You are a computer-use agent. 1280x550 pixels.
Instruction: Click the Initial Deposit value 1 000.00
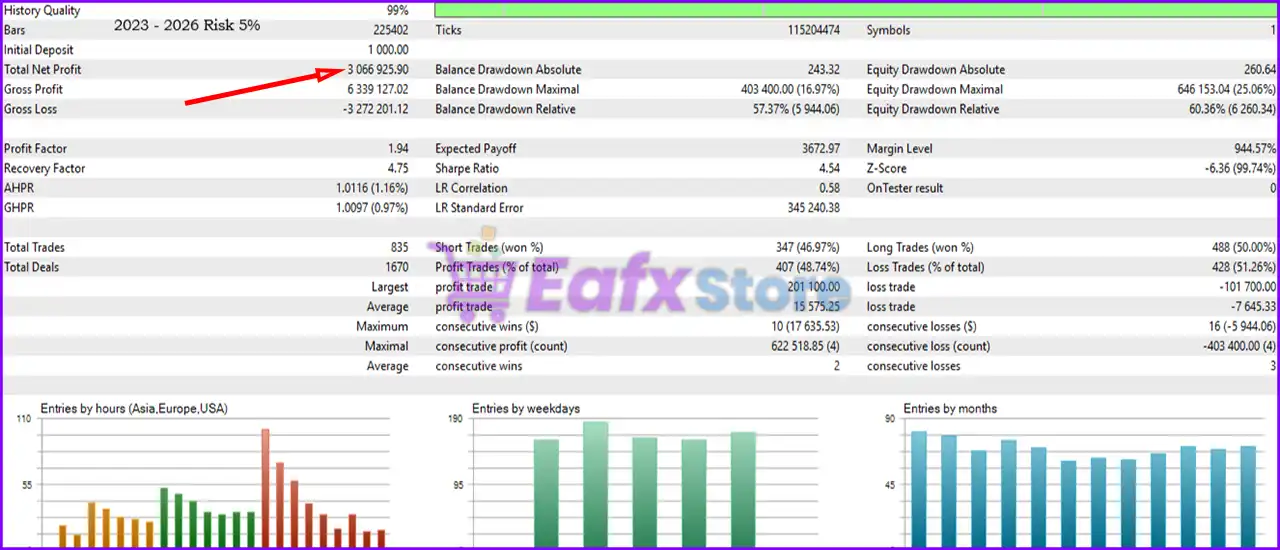(x=388, y=50)
